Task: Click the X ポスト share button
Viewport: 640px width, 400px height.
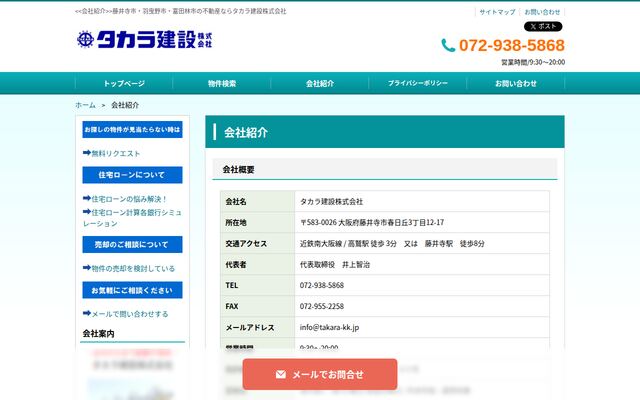Action: click(543, 27)
